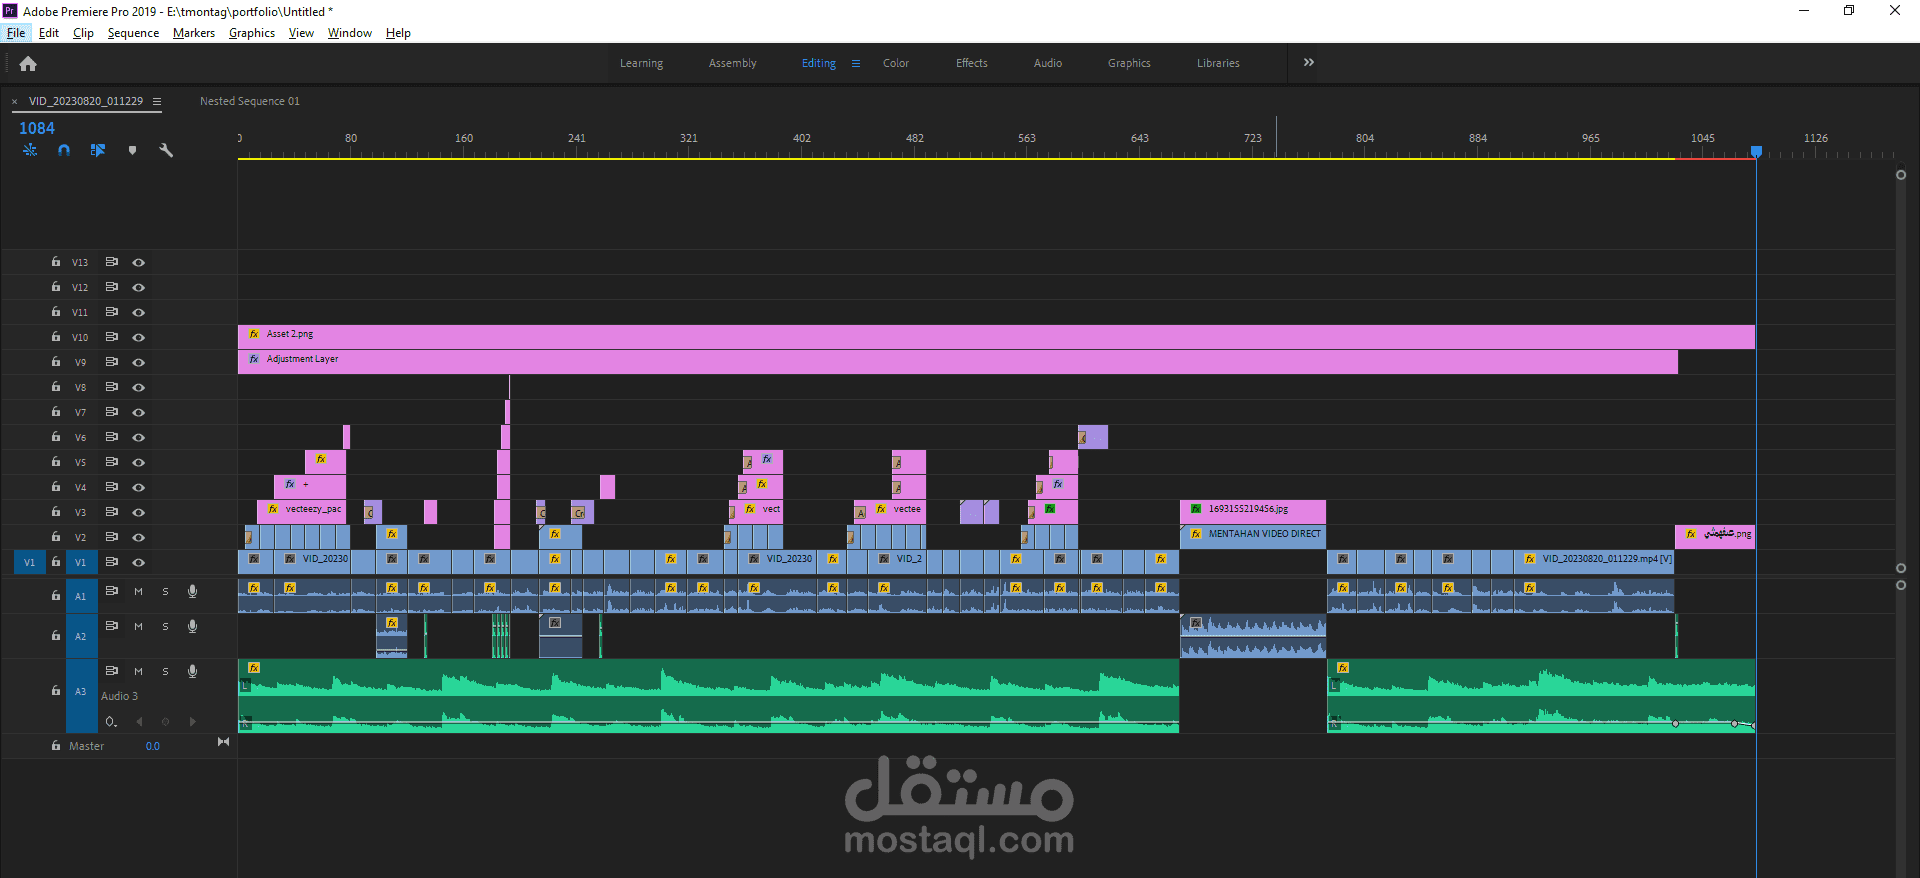
Task: Open the File menu
Action: pyautogui.click(x=16, y=33)
